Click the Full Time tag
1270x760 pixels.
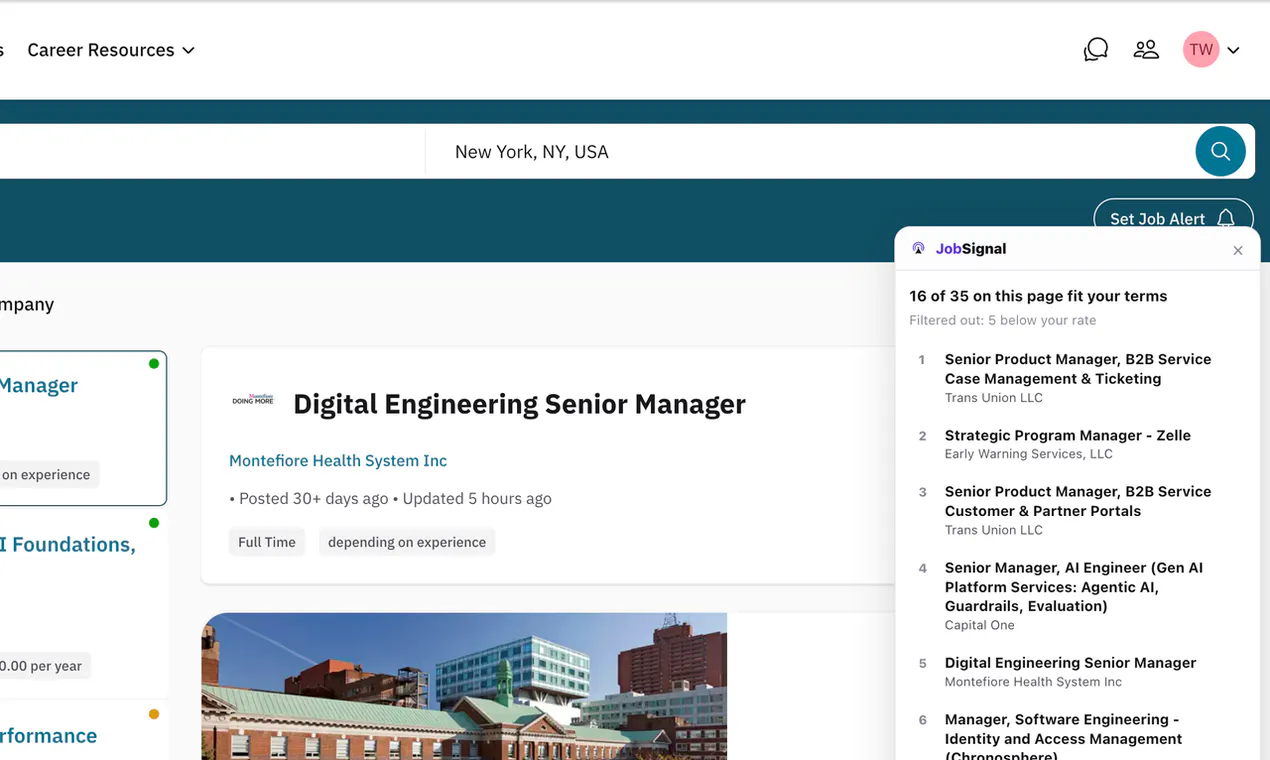point(267,542)
